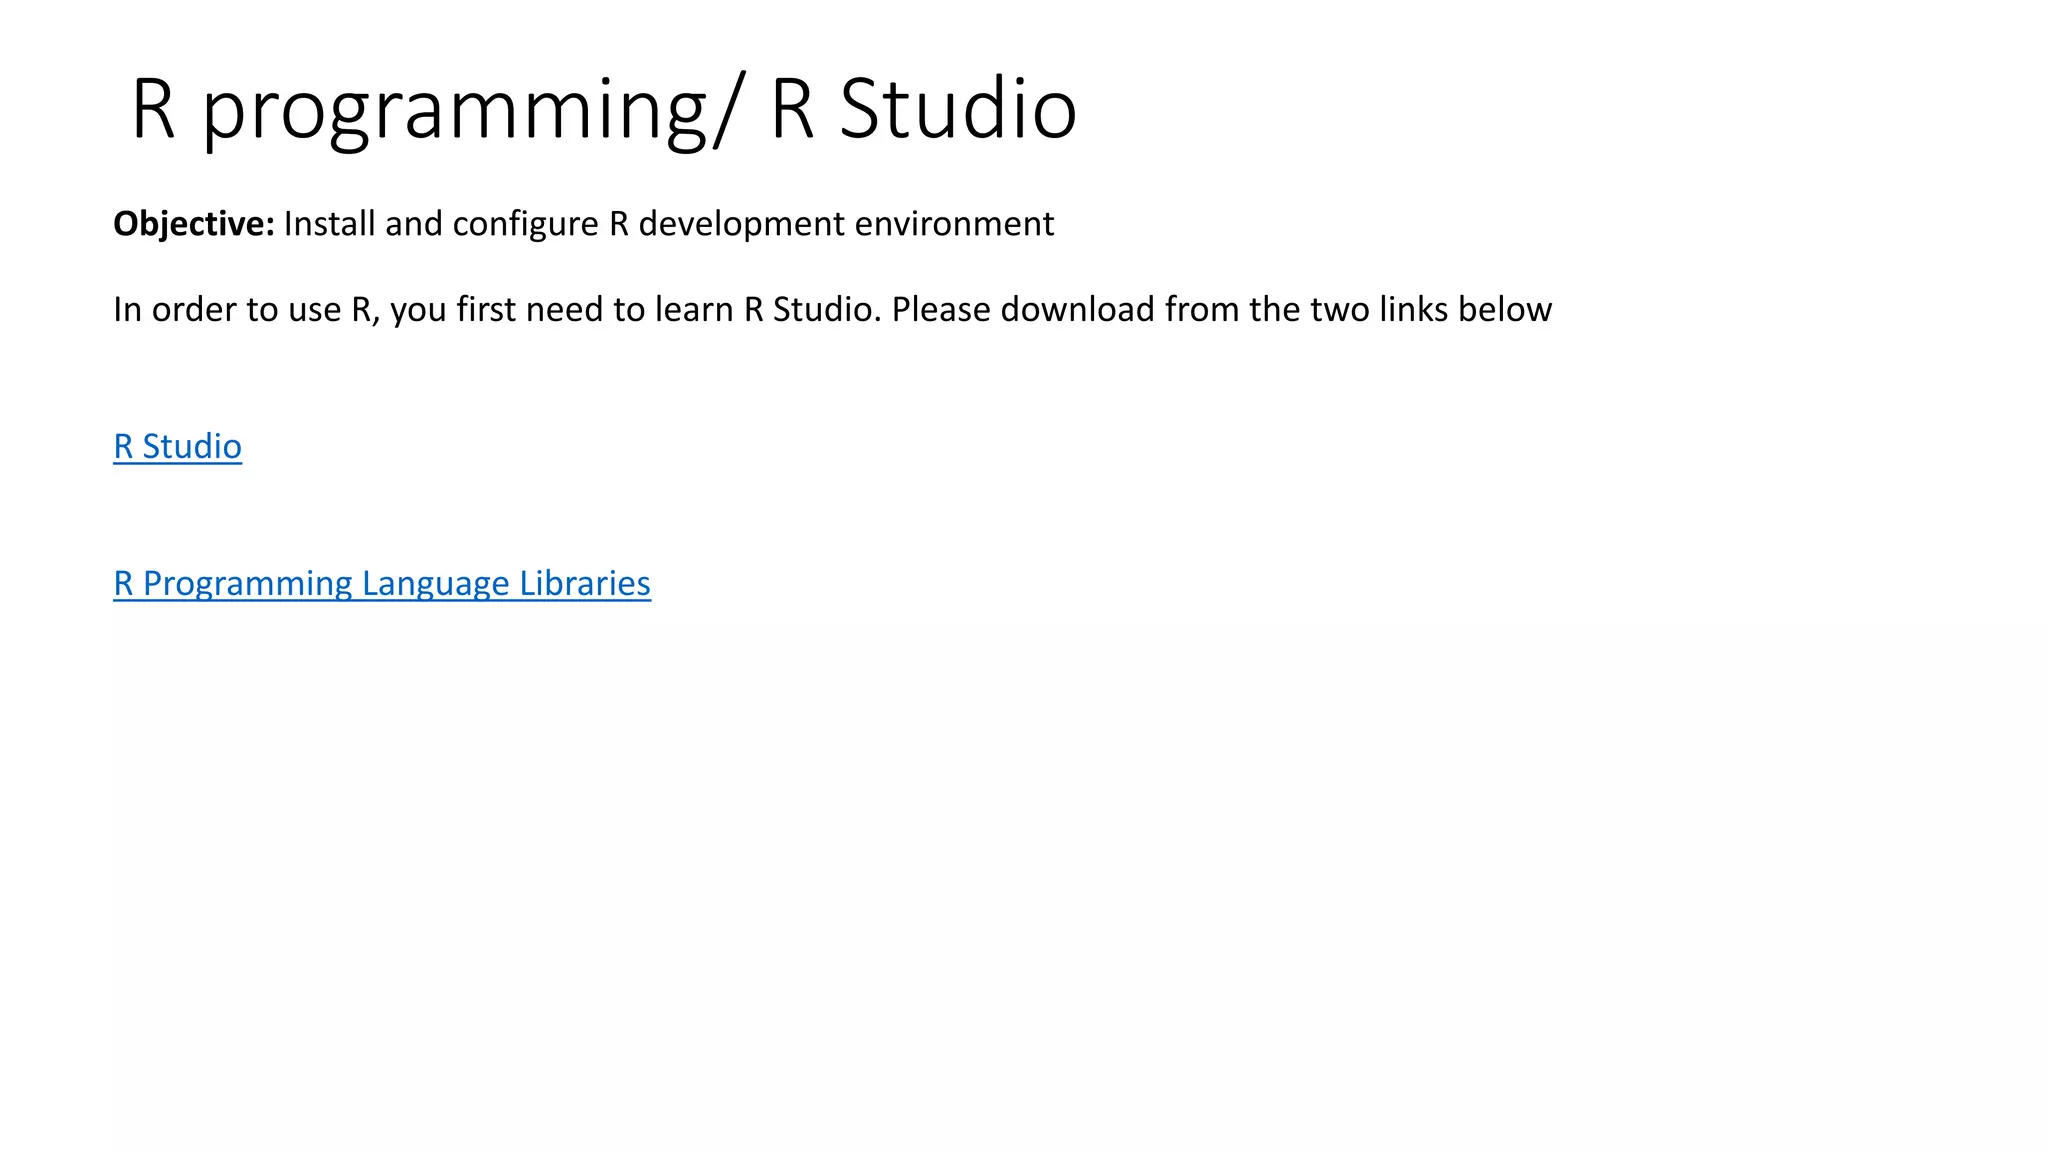
Task: Click the word programming in the title
Action: pos(455,112)
